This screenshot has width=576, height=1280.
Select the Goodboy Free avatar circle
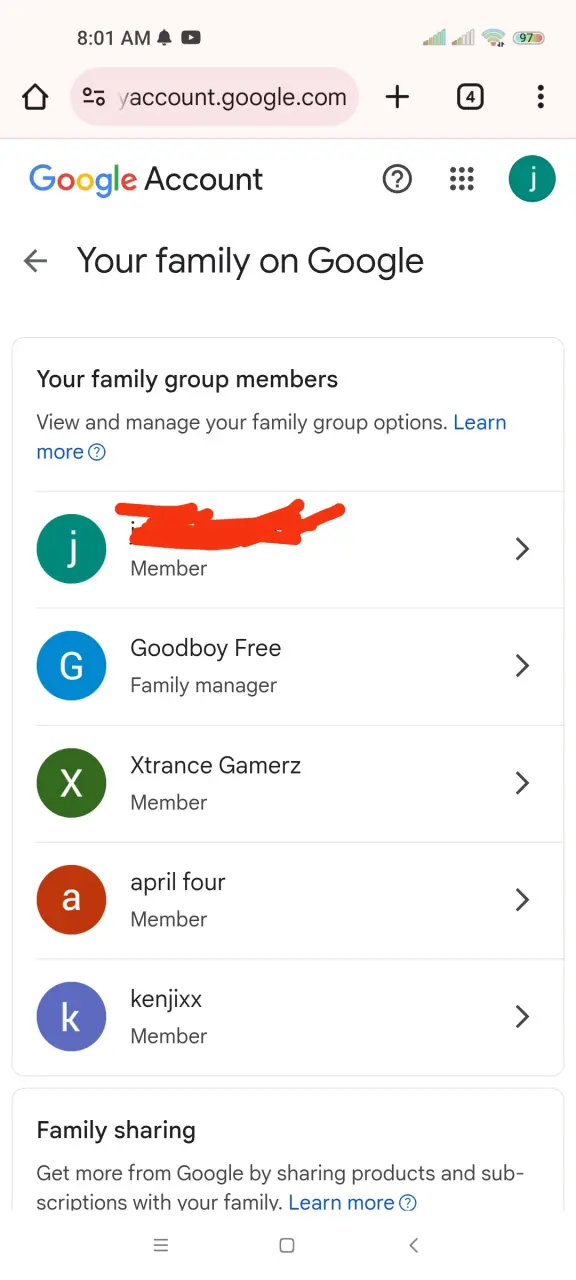[x=71, y=666]
